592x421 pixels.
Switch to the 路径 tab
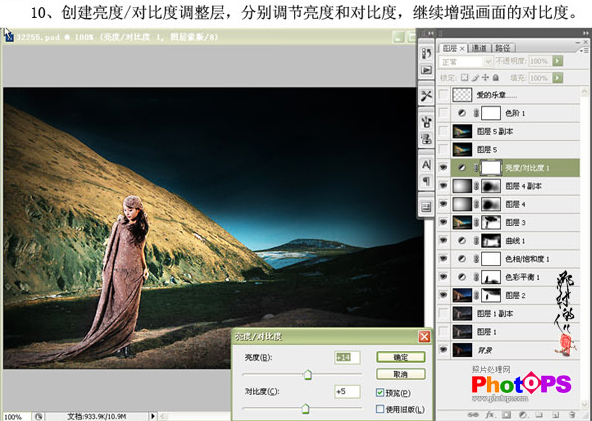tap(503, 48)
